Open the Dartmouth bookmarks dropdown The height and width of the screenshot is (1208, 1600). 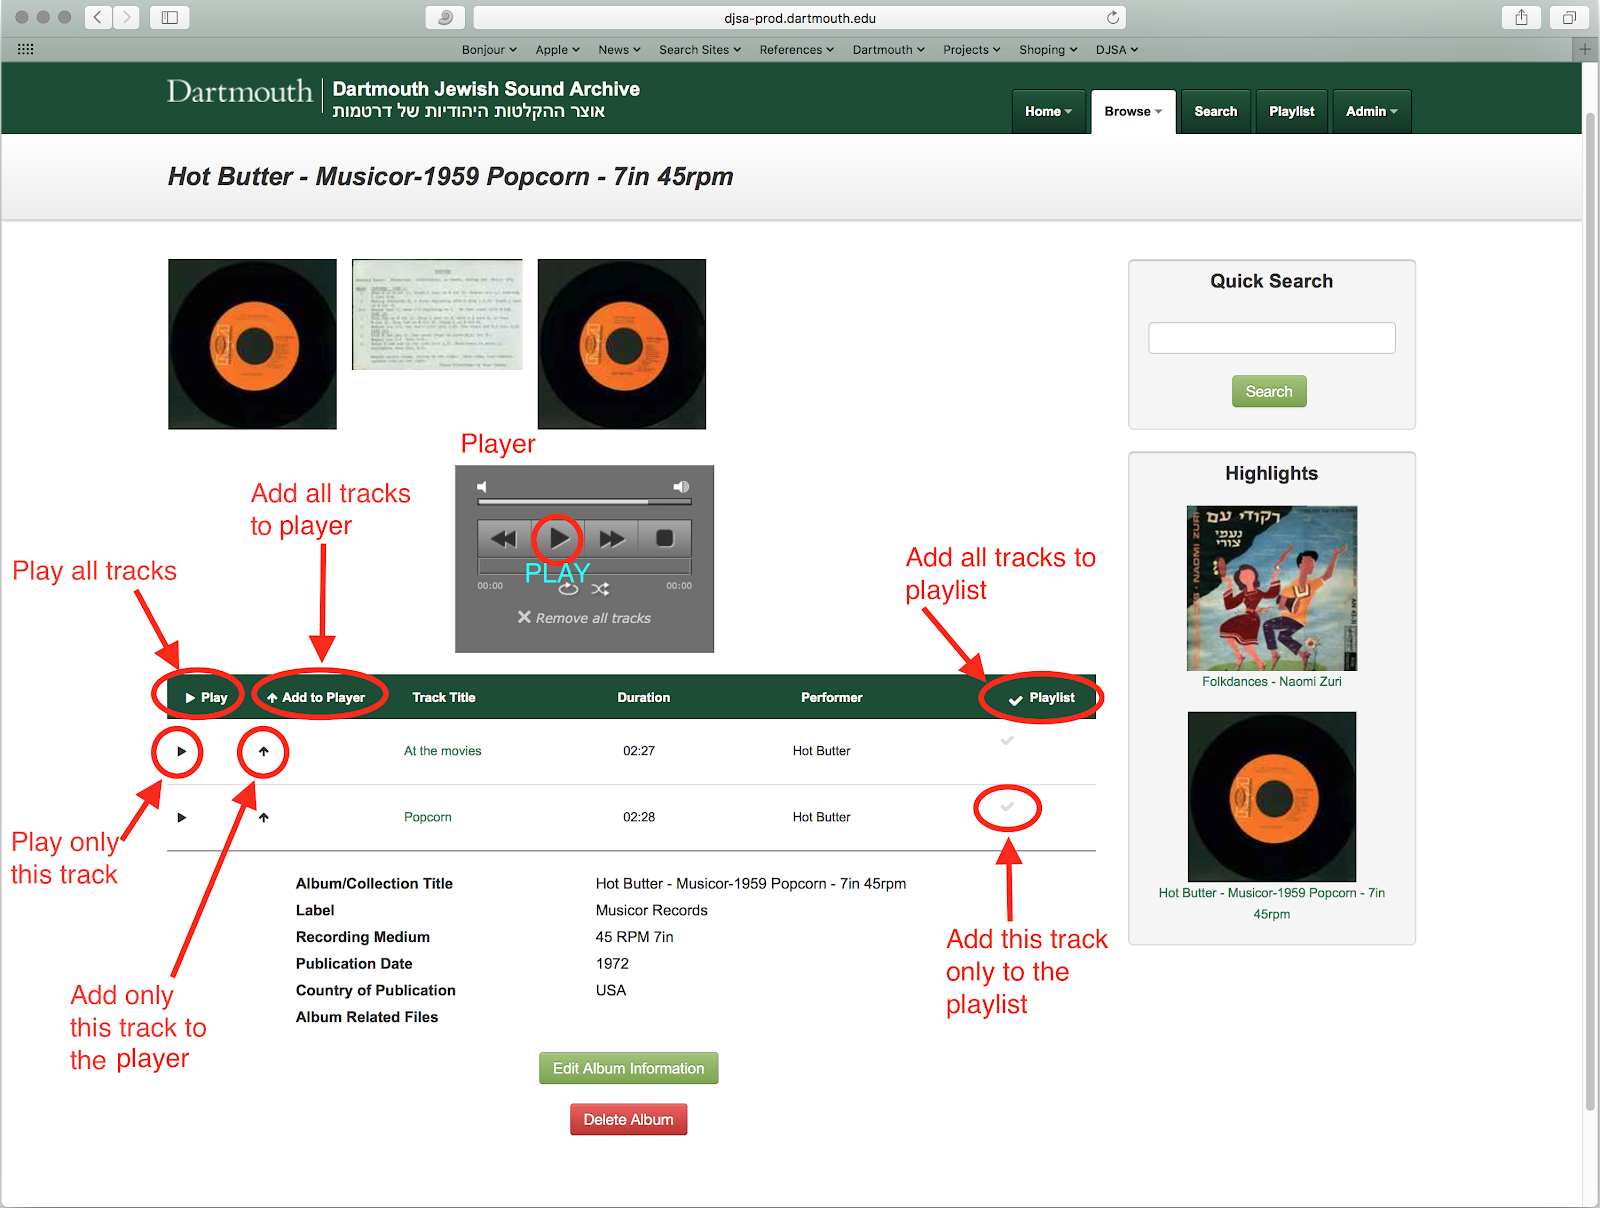click(x=888, y=49)
